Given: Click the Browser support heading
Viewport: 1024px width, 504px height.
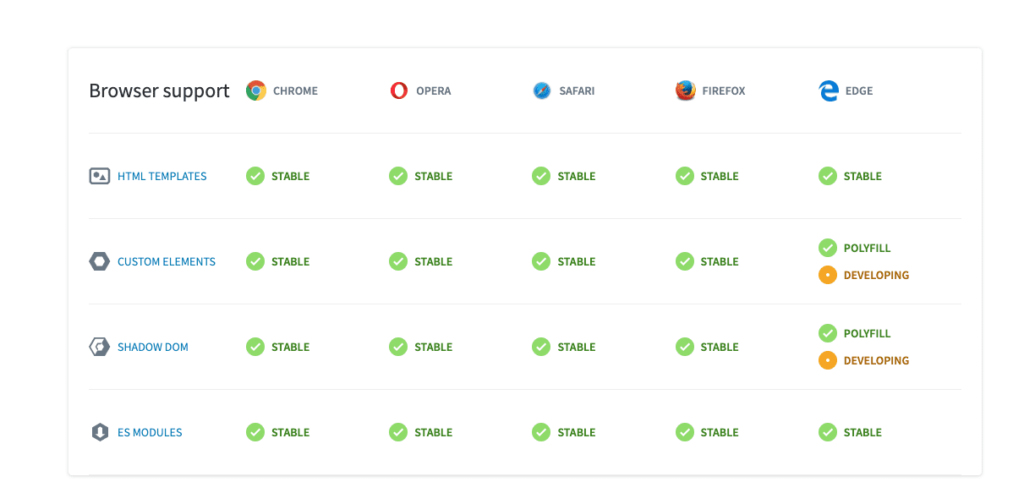Looking at the screenshot, I should pos(159,91).
